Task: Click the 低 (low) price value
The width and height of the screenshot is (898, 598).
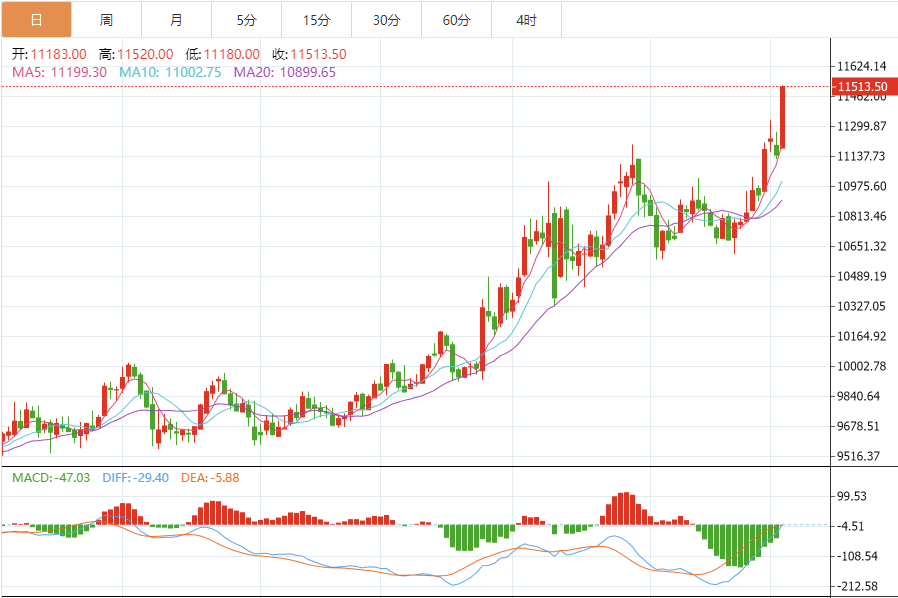Action: coord(230,54)
